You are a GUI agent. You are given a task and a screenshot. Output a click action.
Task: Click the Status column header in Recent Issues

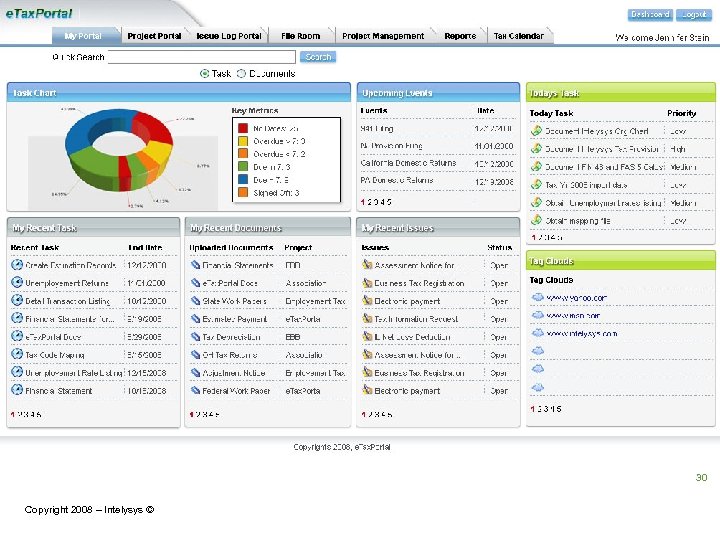500,248
